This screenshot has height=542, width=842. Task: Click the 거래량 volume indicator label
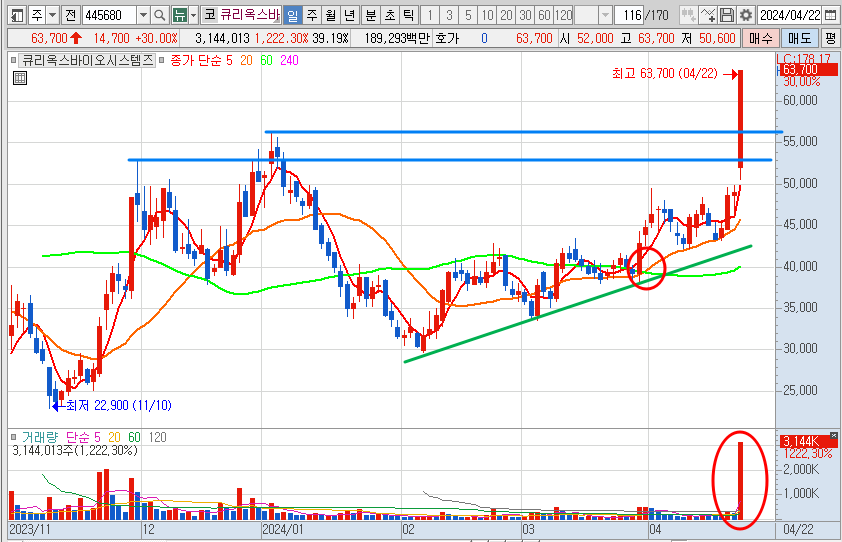40,437
